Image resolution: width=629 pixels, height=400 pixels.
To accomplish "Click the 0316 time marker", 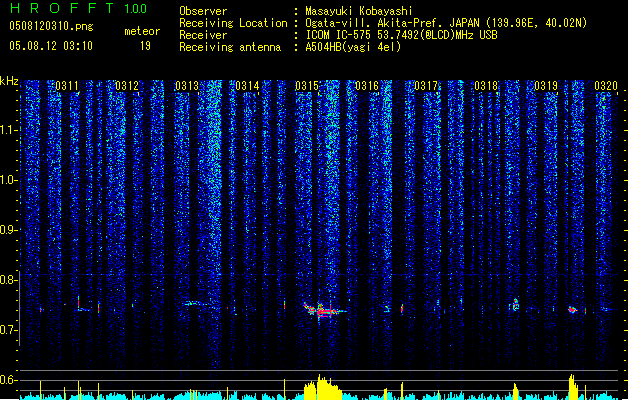I will coord(367,86).
